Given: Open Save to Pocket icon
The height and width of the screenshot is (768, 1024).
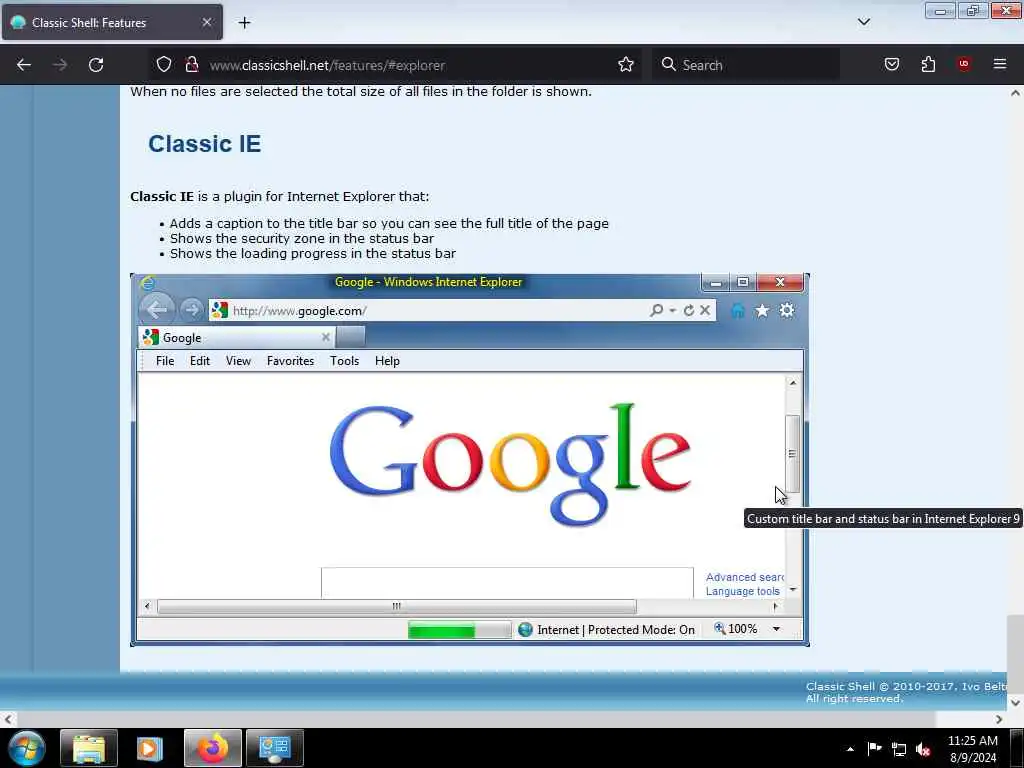Looking at the screenshot, I should 891,64.
